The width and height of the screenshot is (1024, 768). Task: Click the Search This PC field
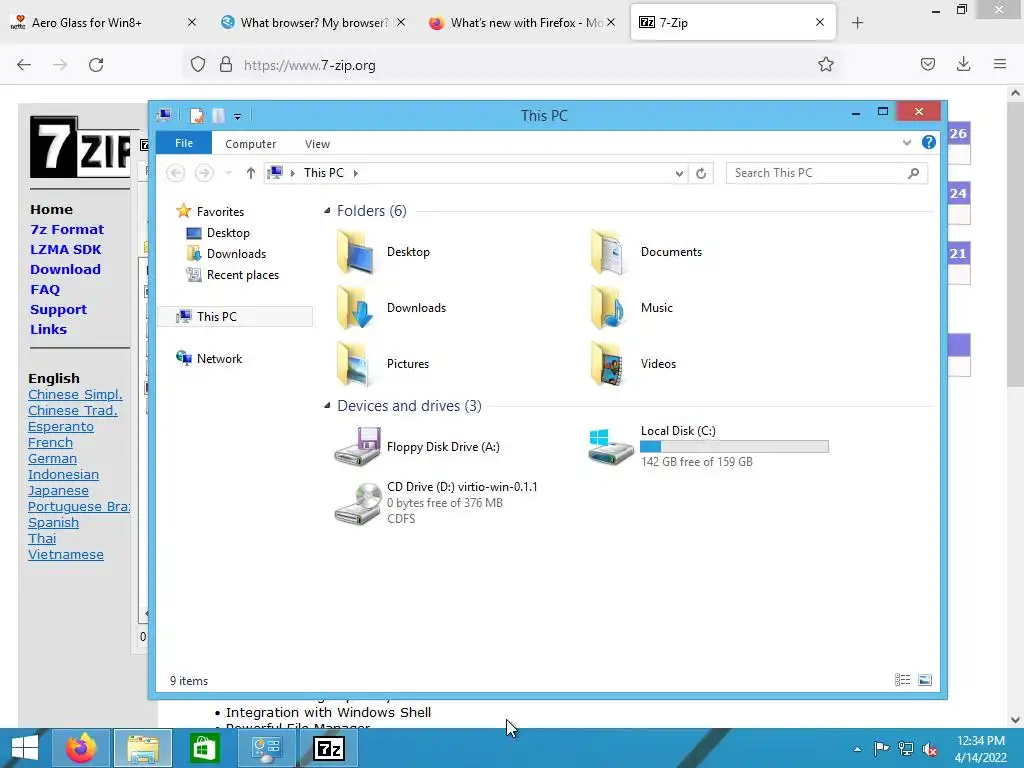[x=826, y=173]
